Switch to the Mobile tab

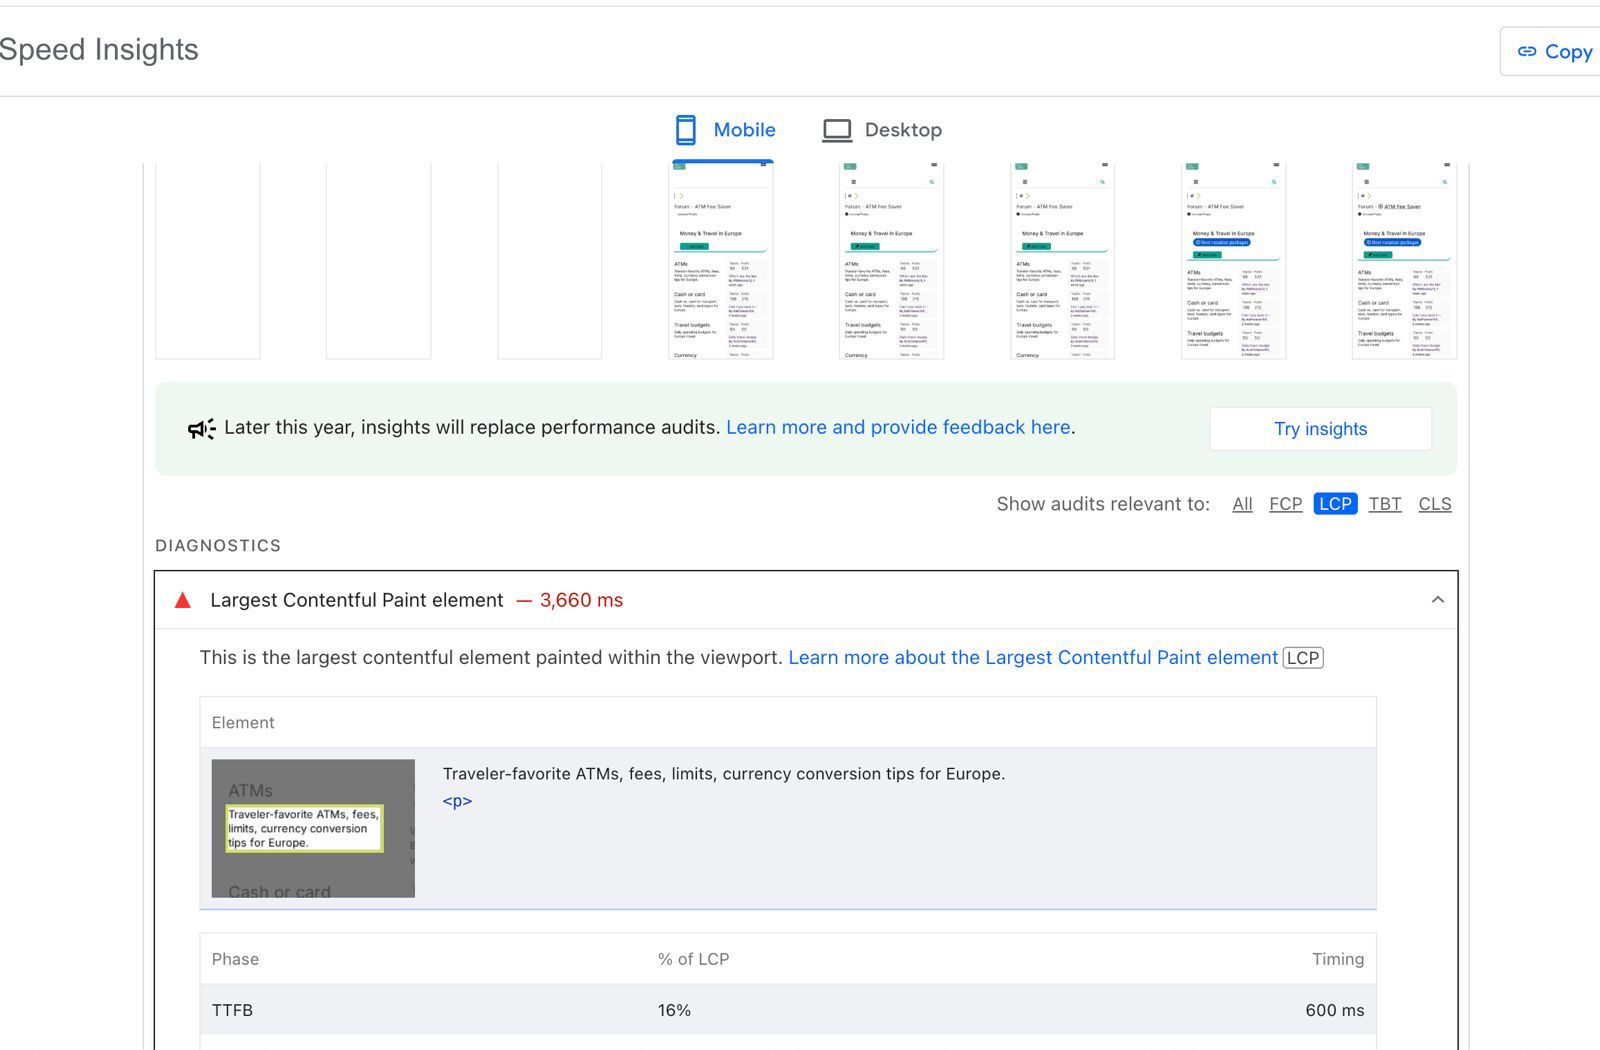725,130
